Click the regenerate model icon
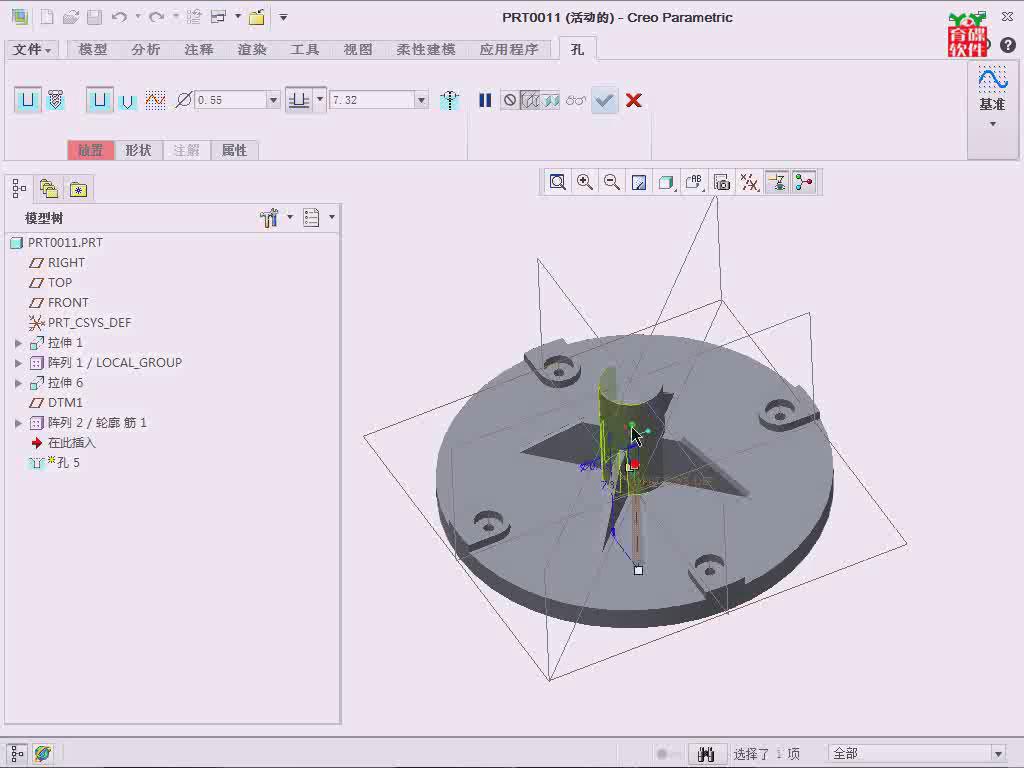 tap(193, 17)
